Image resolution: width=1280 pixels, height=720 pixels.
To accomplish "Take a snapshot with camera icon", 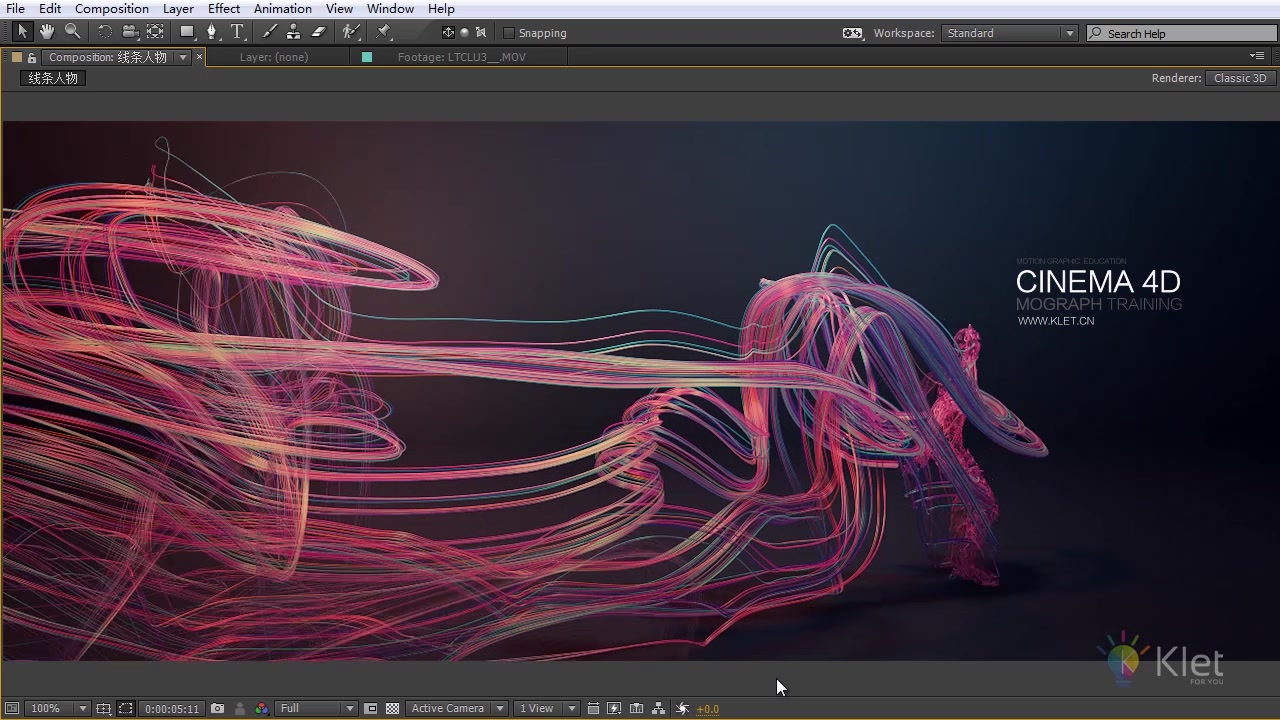I will click(217, 708).
